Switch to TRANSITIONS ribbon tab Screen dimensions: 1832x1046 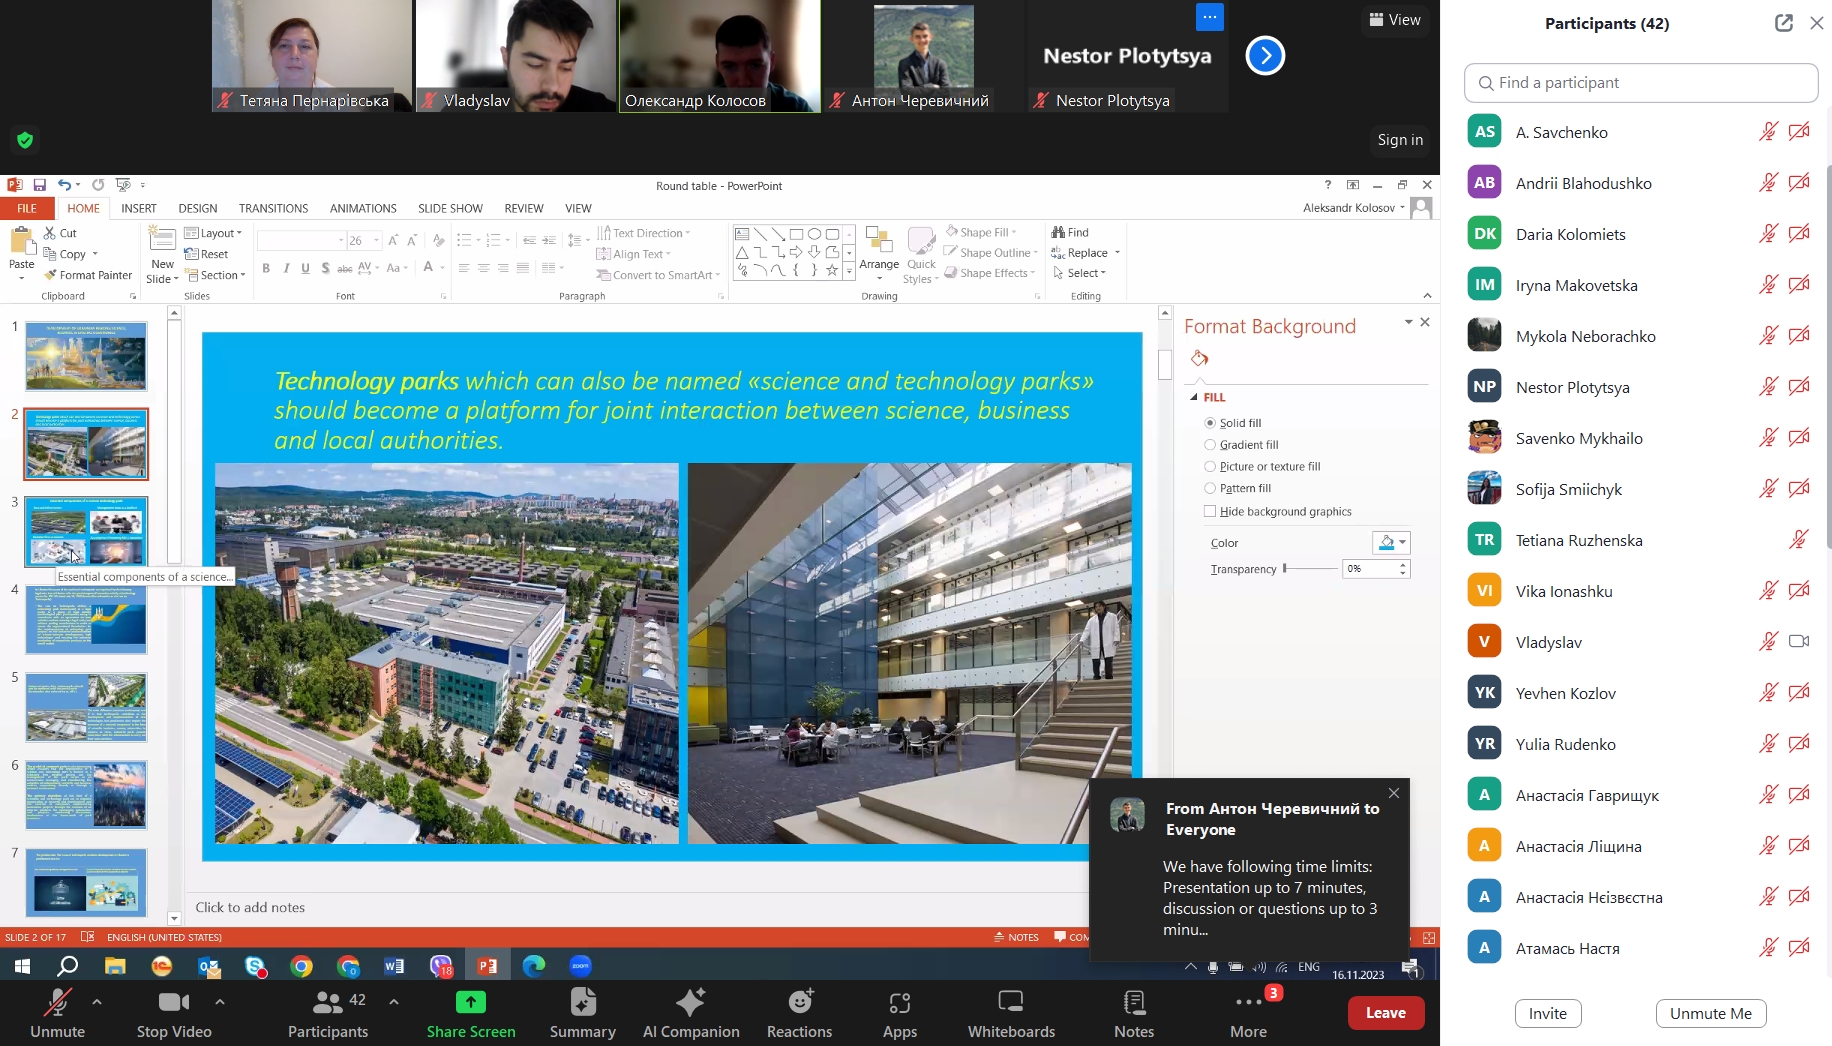pos(273,208)
